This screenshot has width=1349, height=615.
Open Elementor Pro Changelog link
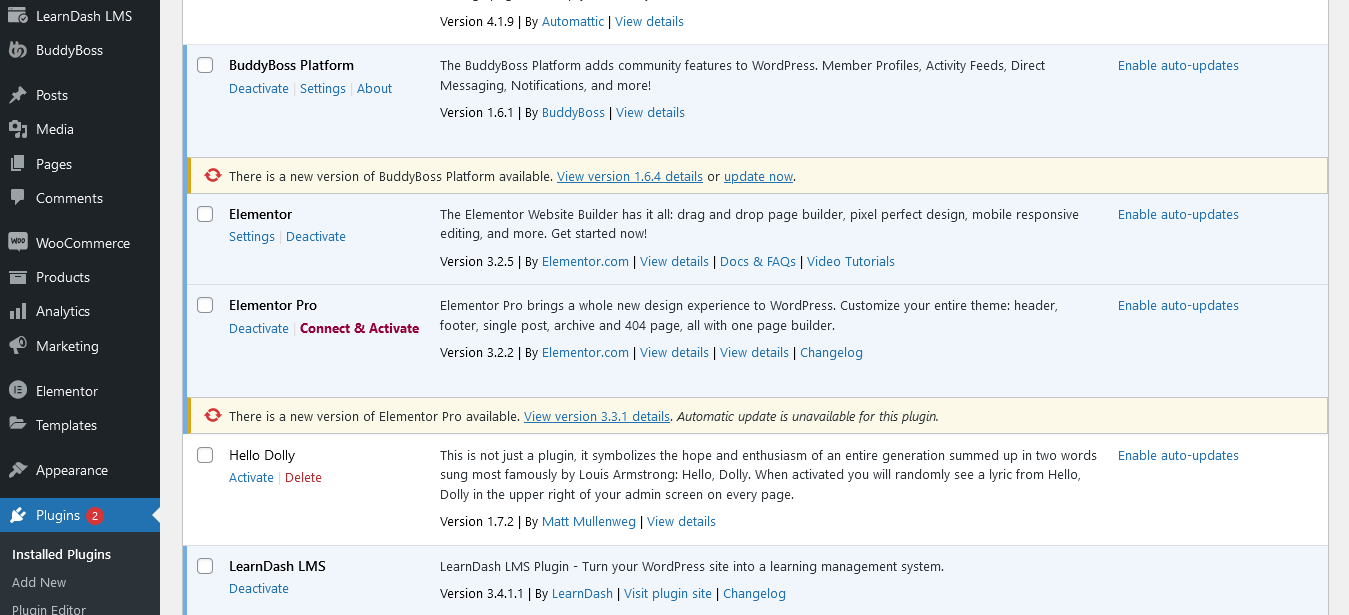(x=831, y=352)
